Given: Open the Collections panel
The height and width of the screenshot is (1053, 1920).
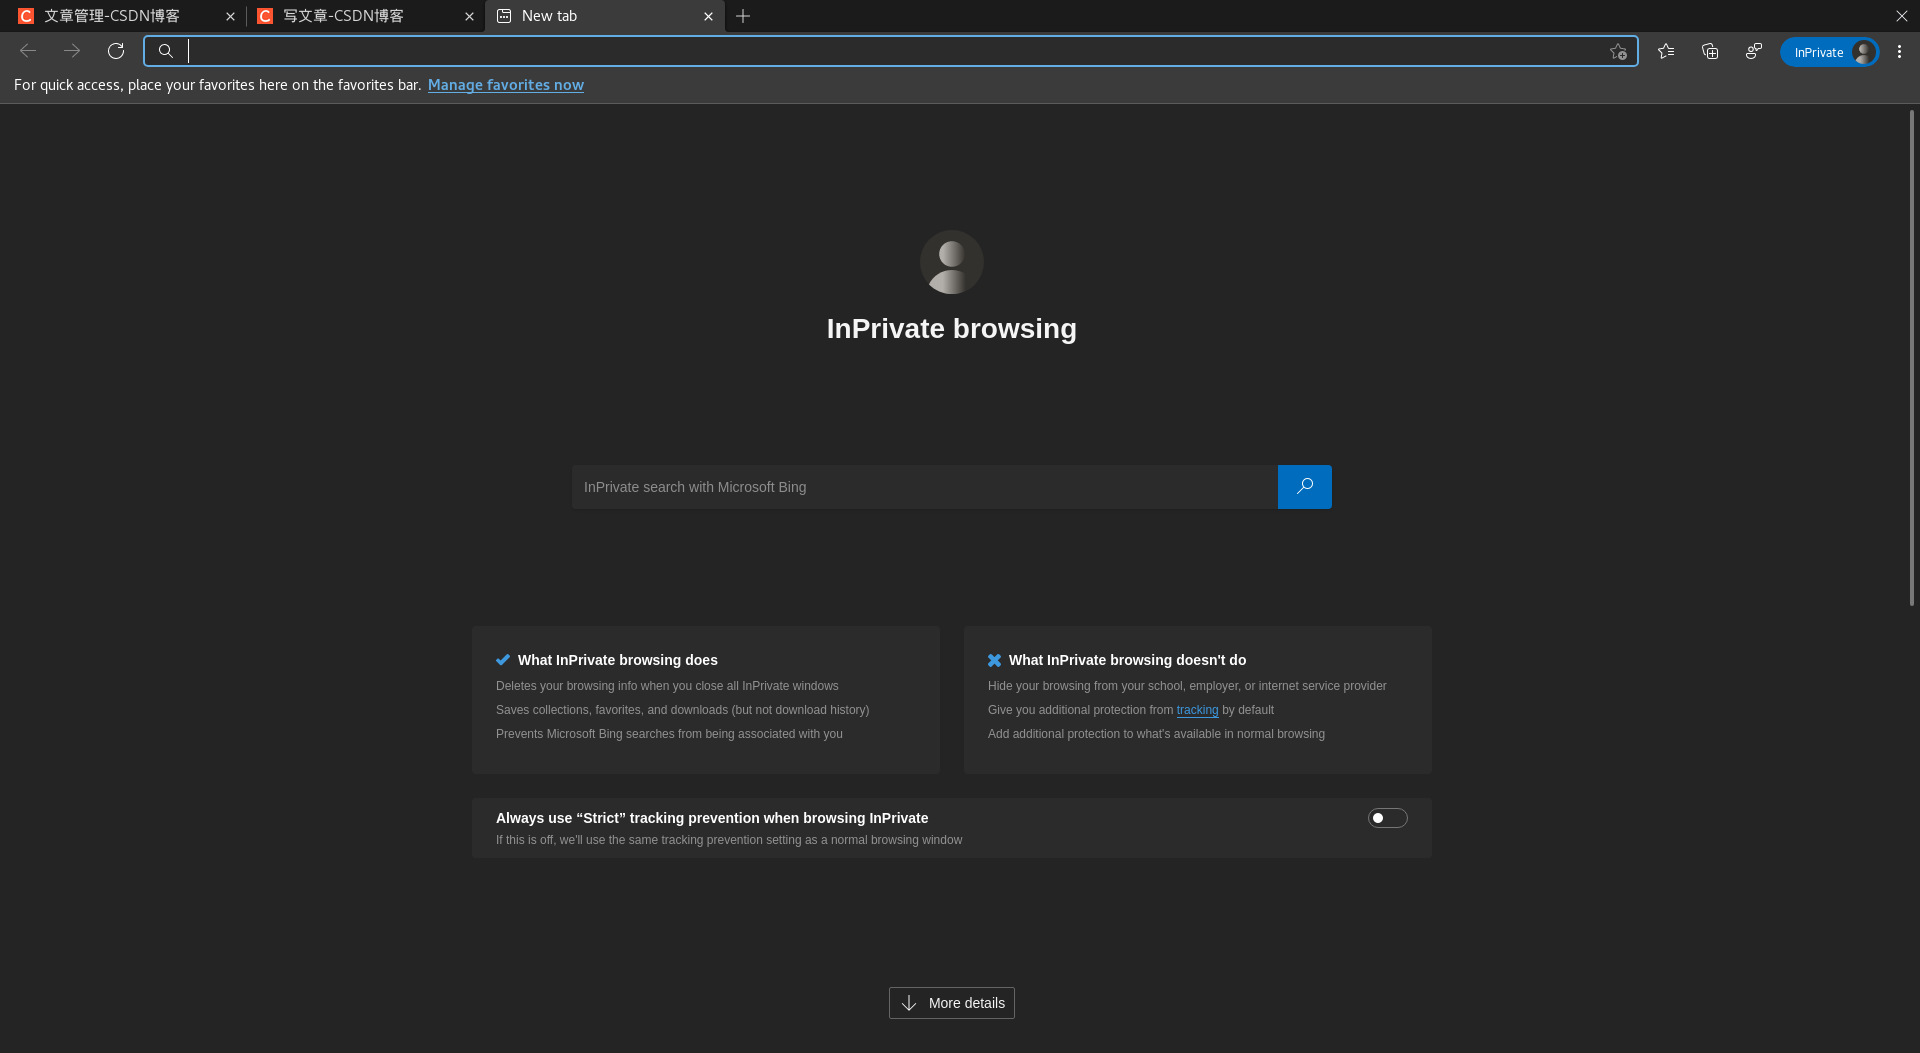Looking at the screenshot, I should coord(1710,51).
